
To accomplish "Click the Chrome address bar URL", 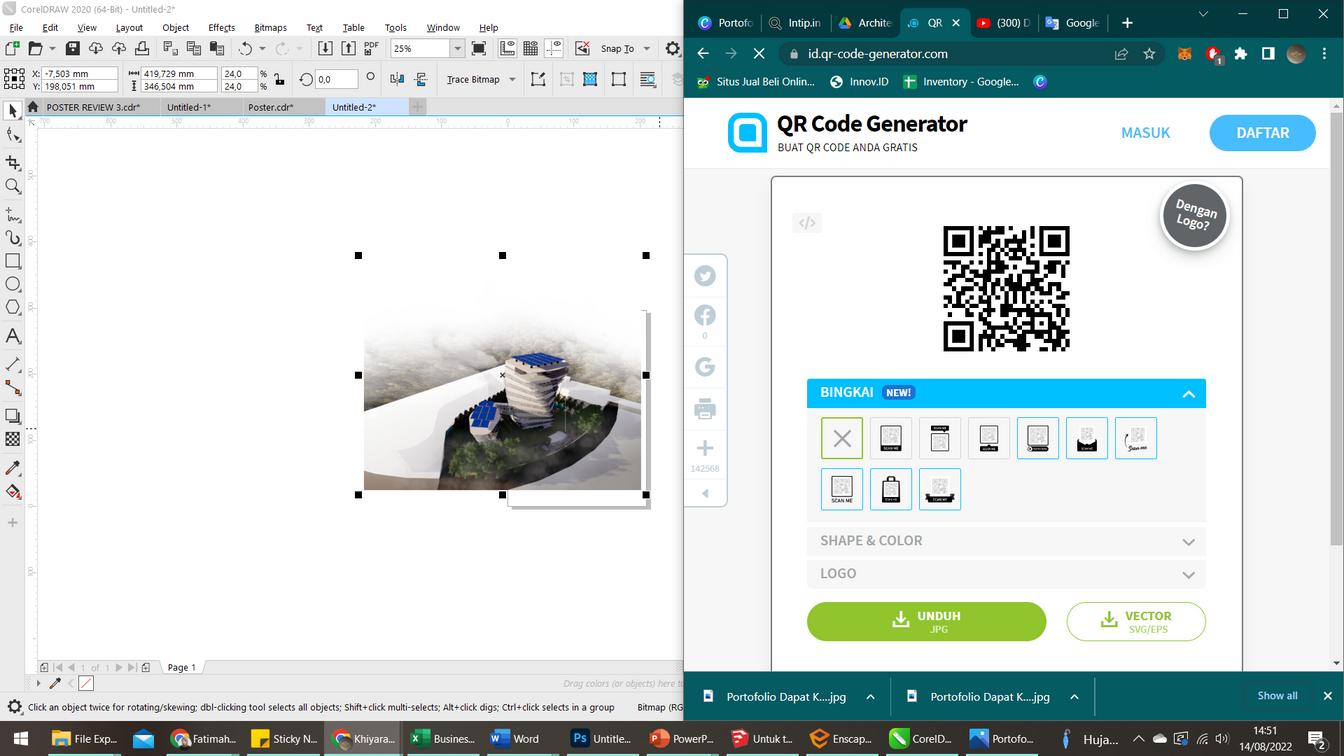I will point(878,54).
